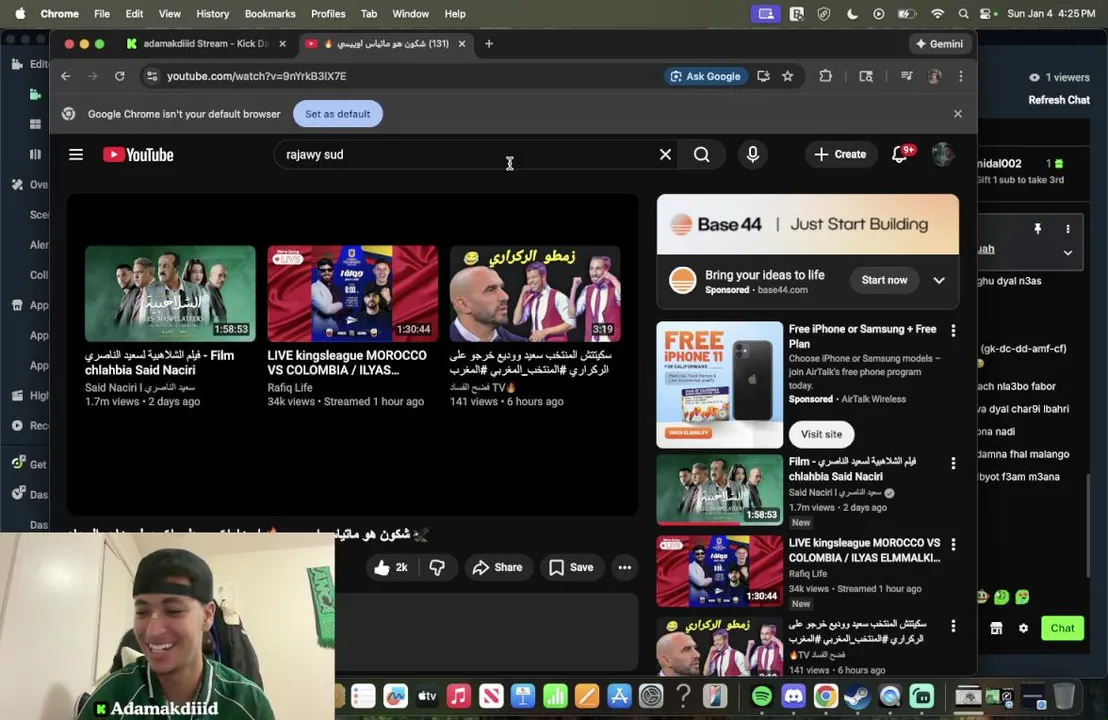The image size is (1108, 720).
Task: Reload the YouTube page
Action: (x=119, y=76)
